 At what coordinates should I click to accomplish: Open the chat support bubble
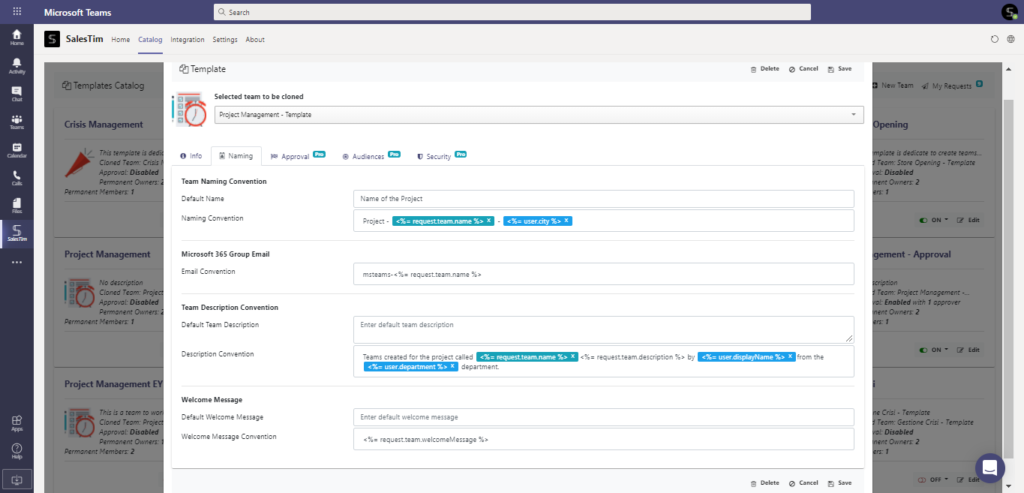(990, 468)
